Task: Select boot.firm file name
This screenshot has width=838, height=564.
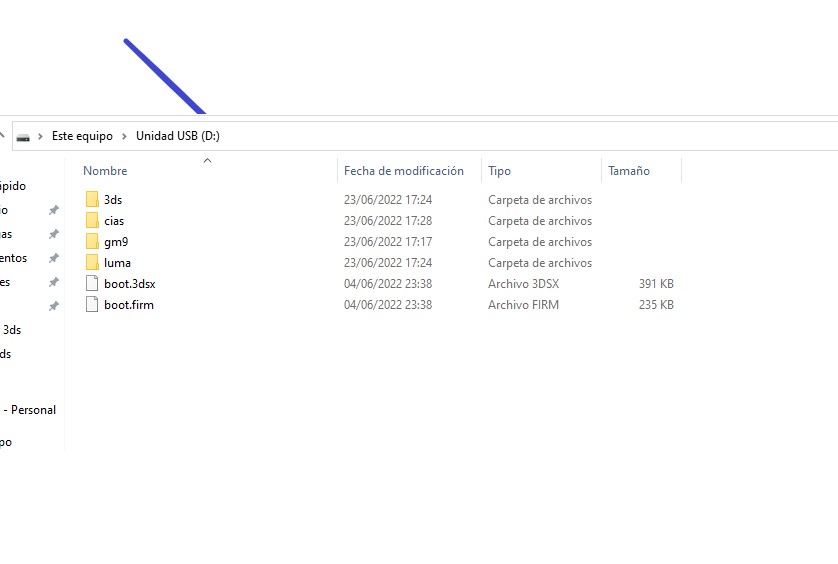Action: [129, 305]
